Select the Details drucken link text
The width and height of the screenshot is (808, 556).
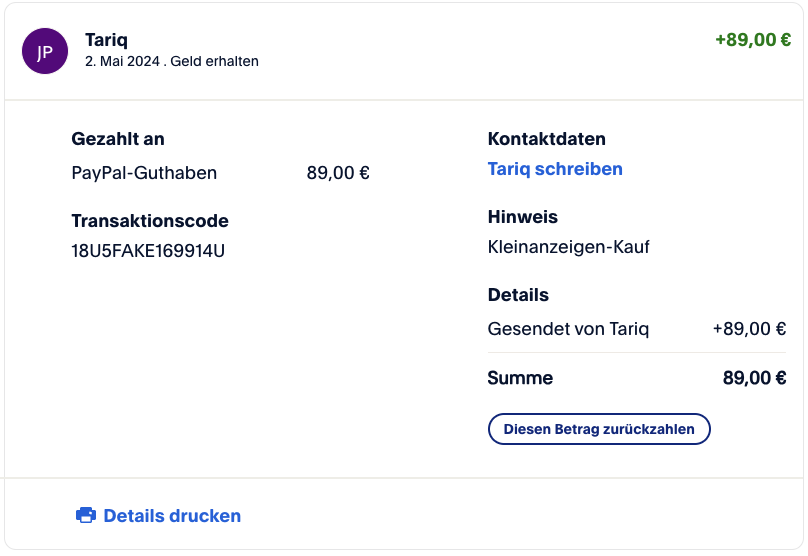pos(172,516)
